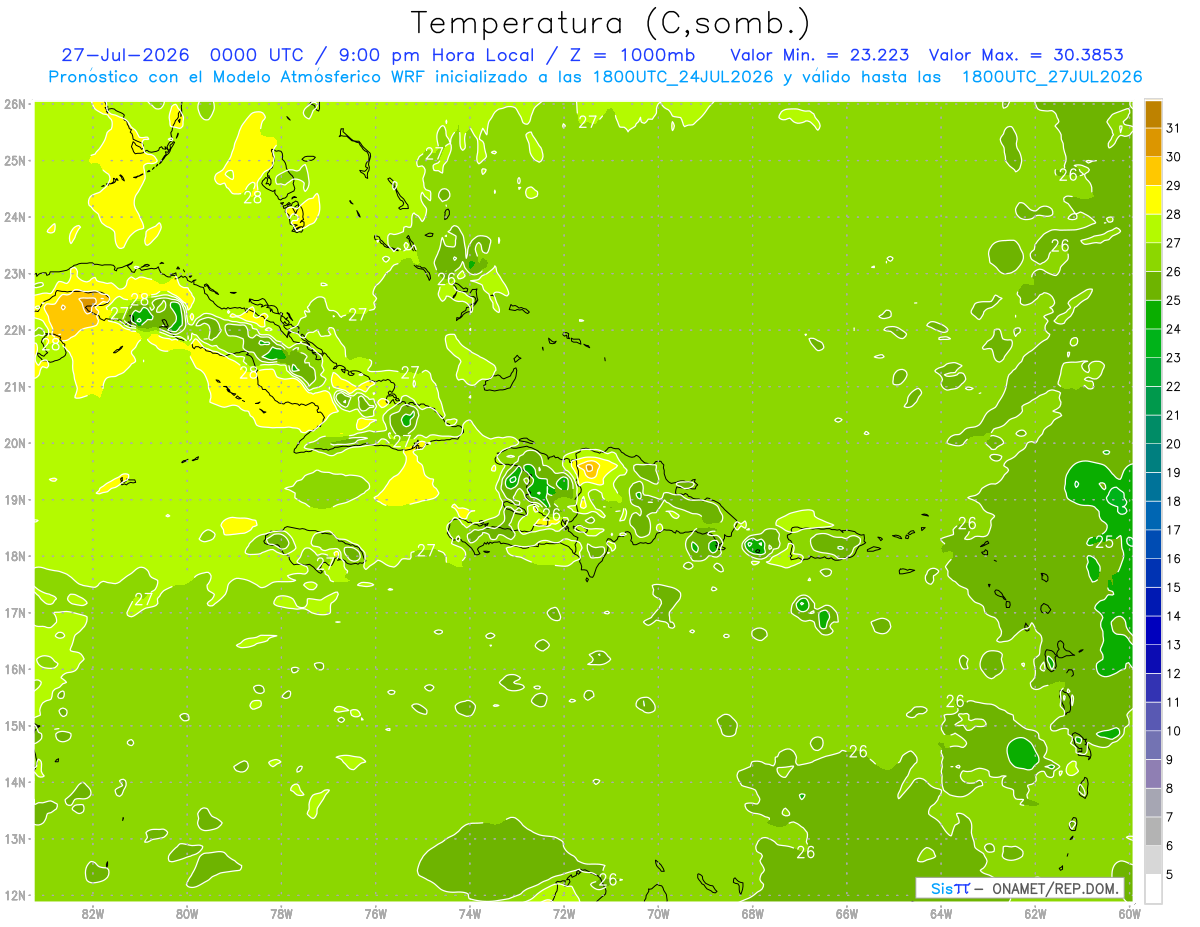
Task: Click the "23N" latitude axis label
Action: [15, 273]
